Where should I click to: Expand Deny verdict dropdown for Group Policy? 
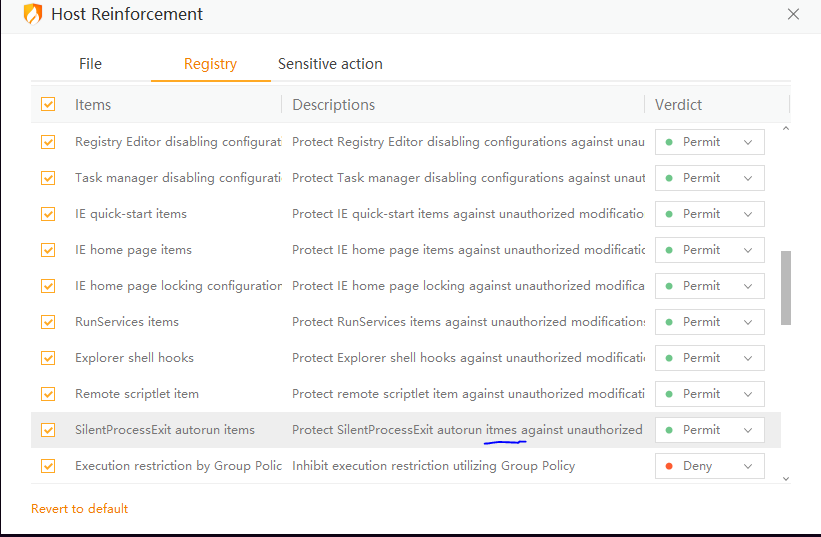[709, 466]
